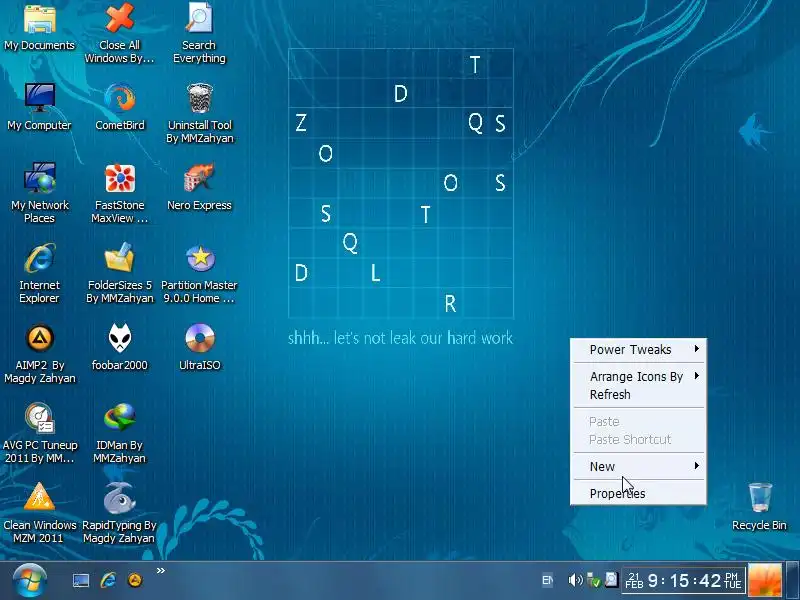
Task: Open Internet Explorer from quick launch
Action: (x=108, y=580)
